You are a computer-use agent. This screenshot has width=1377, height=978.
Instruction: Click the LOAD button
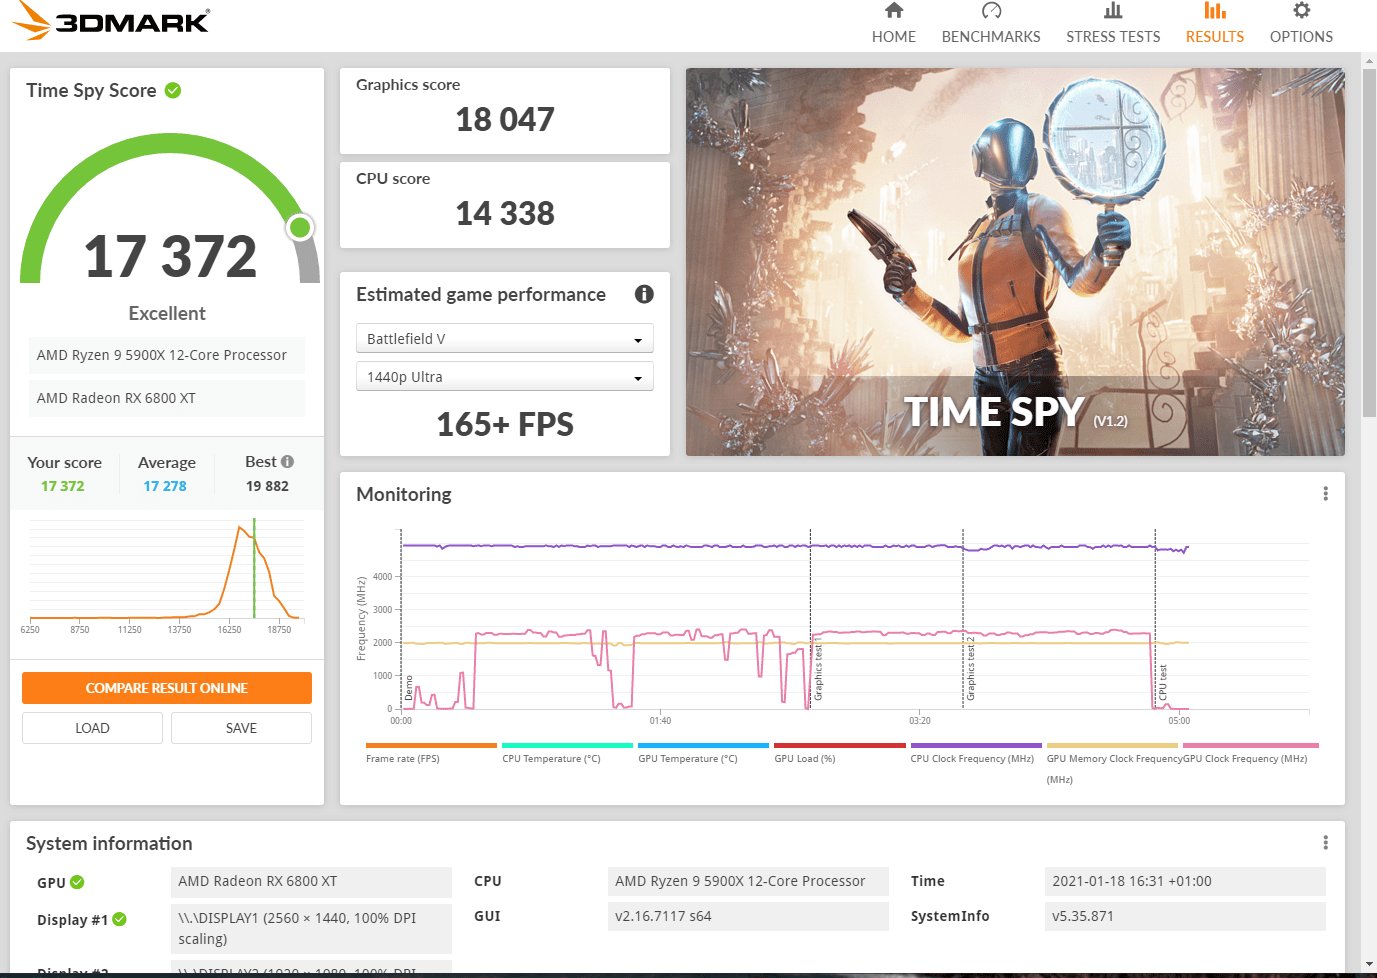[92, 728]
